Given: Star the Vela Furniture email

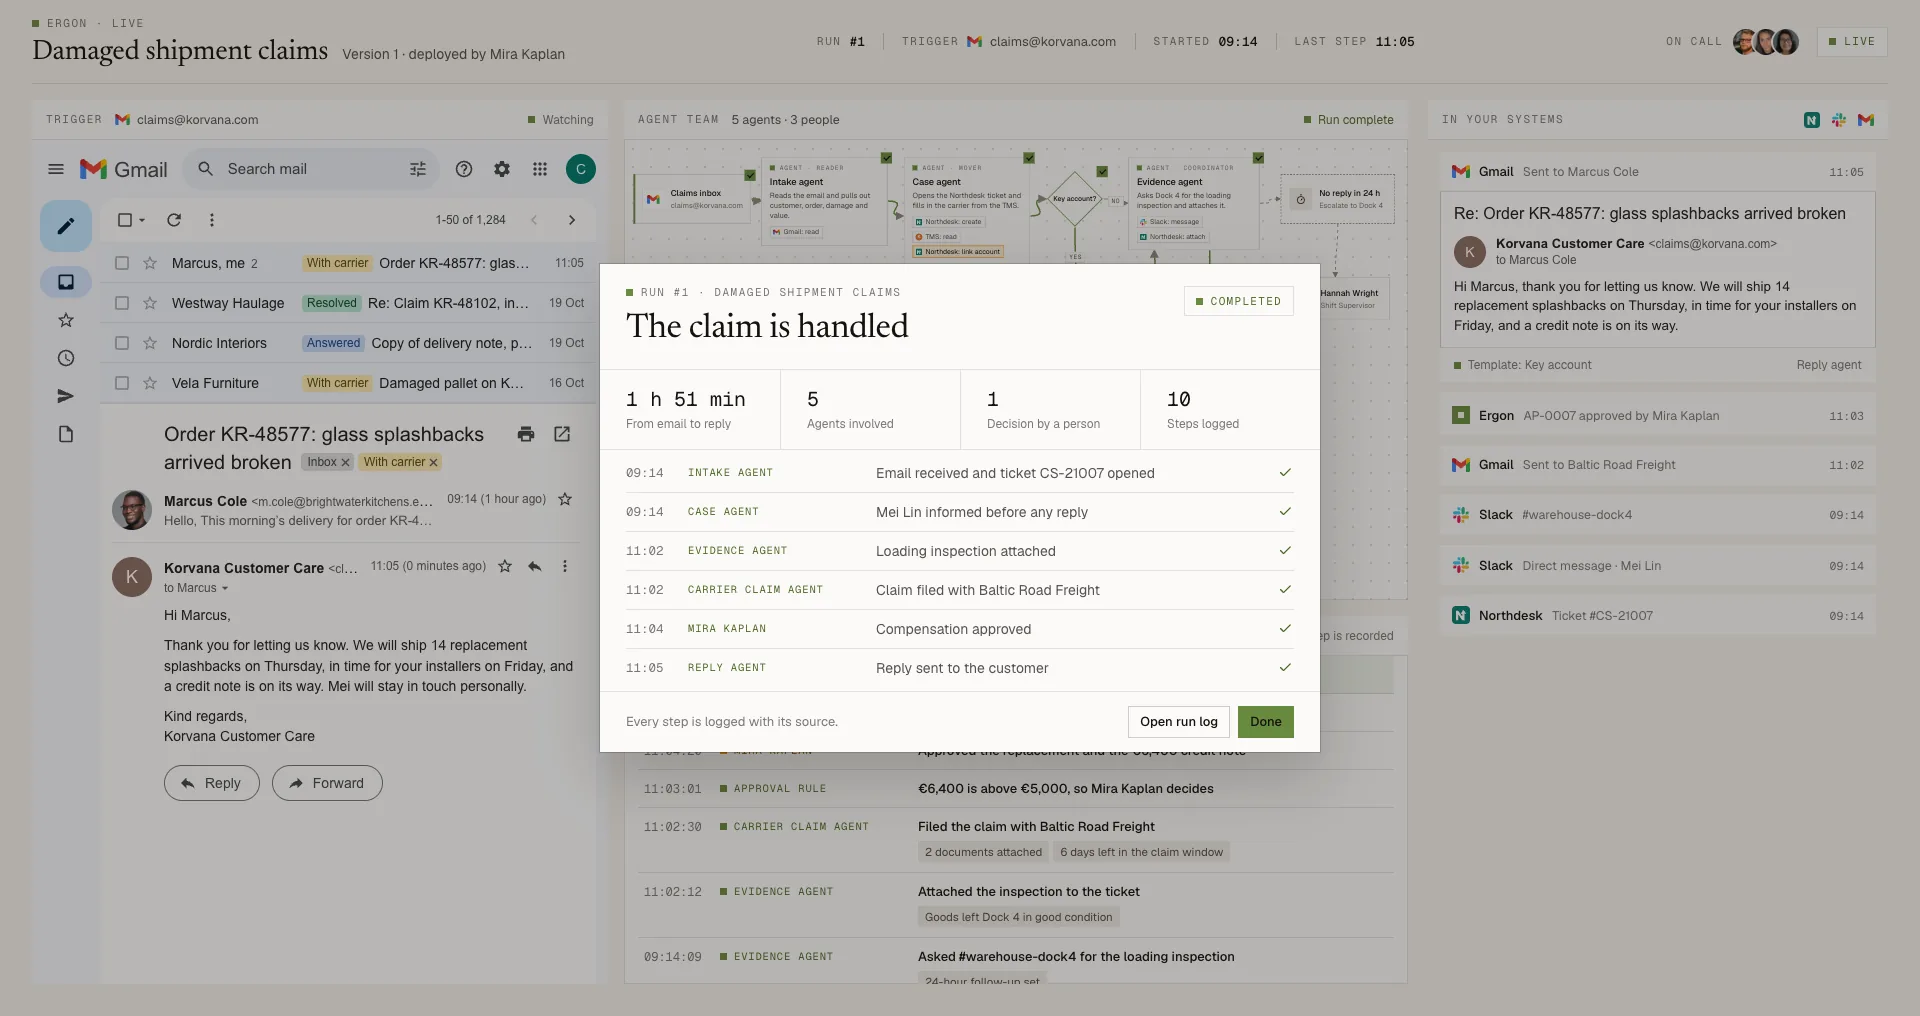Looking at the screenshot, I should (x=150, y=383).
